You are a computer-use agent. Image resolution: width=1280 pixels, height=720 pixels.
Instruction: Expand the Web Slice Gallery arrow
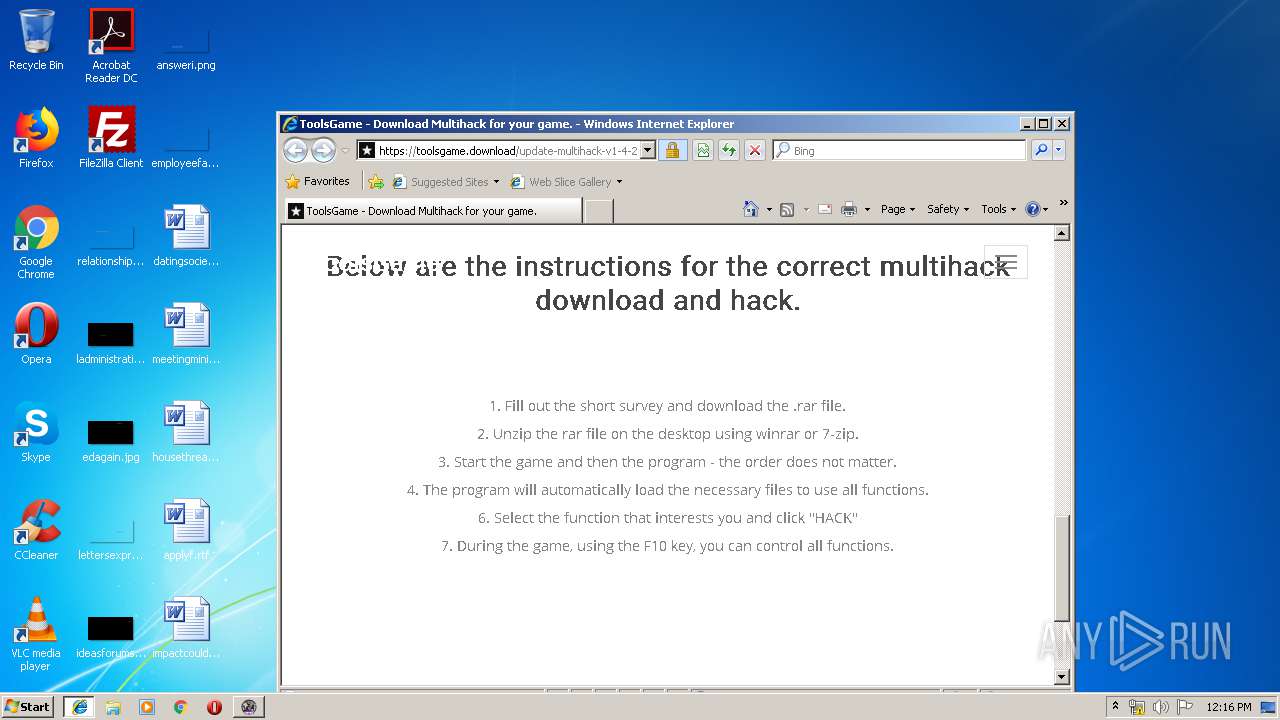619,182
